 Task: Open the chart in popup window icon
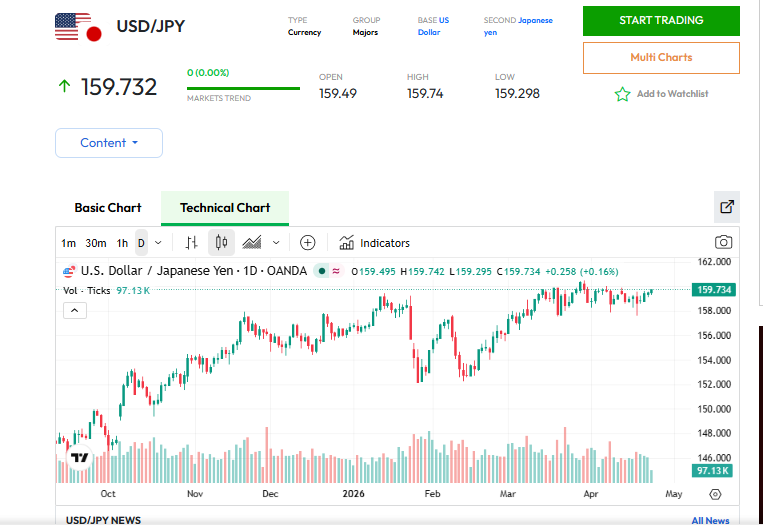pos(727,207)
